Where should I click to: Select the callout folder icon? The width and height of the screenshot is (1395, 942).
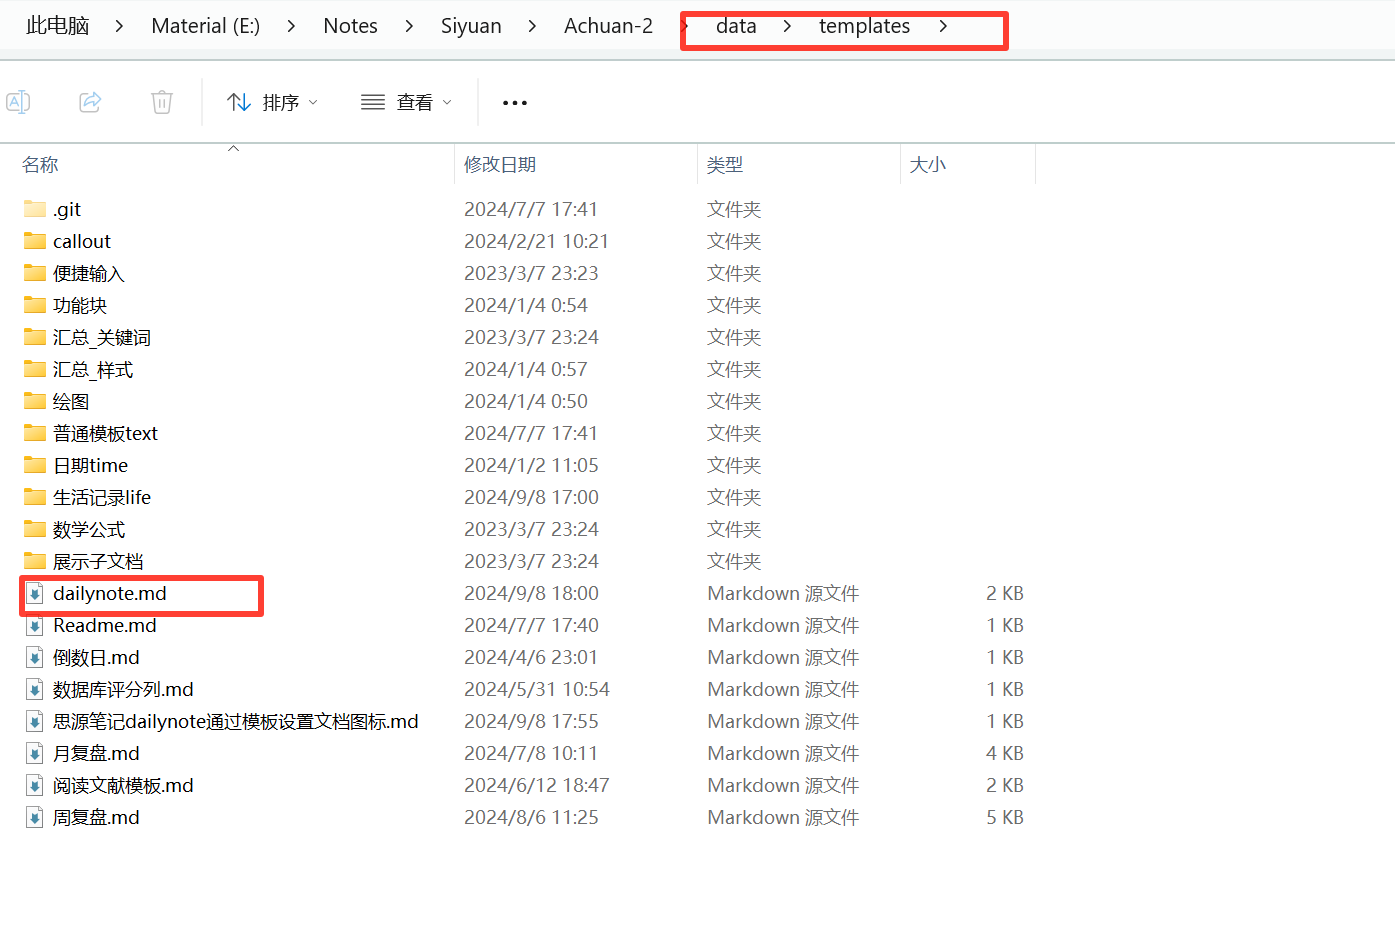pyautogui.click(x=35, y=241)
